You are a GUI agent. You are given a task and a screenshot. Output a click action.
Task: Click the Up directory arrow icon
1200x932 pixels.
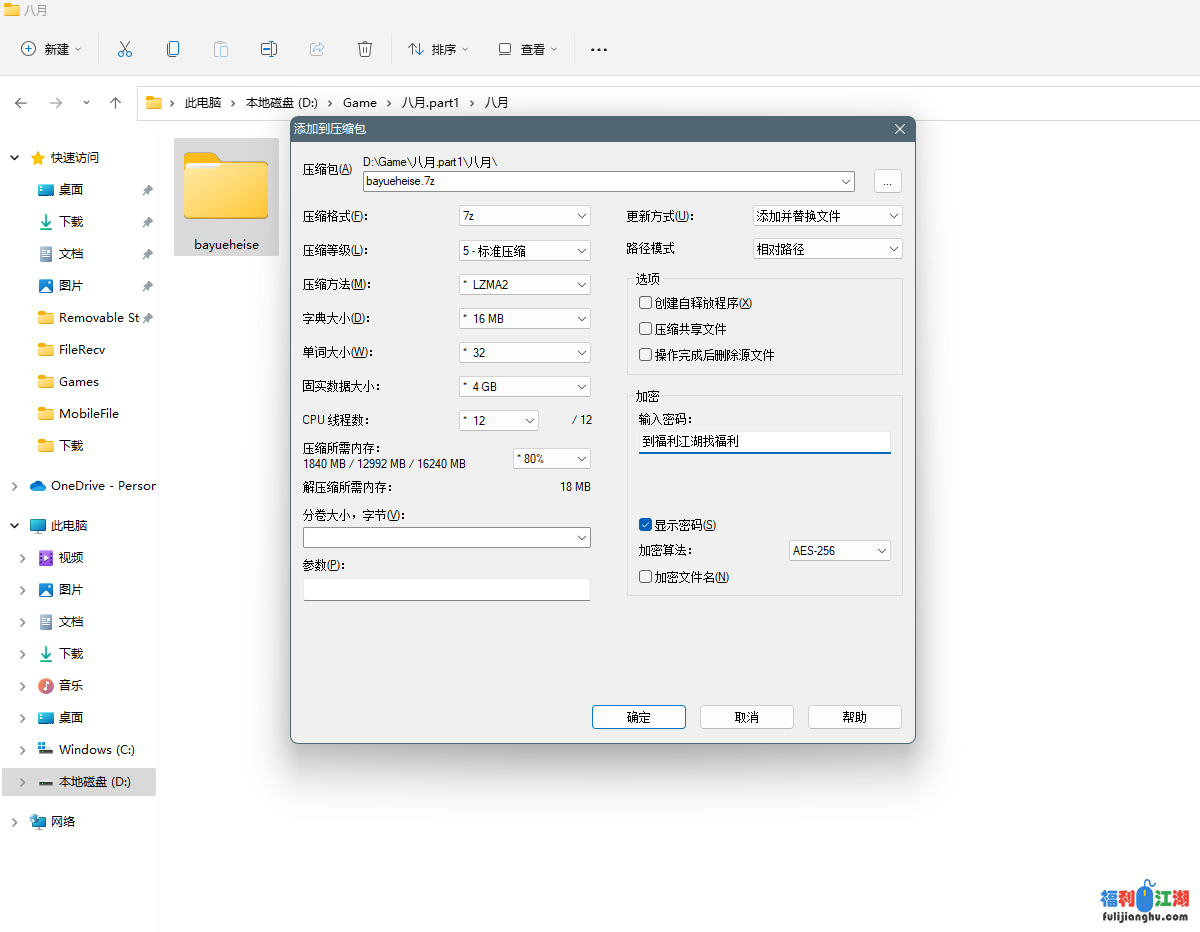pos(116,103)
